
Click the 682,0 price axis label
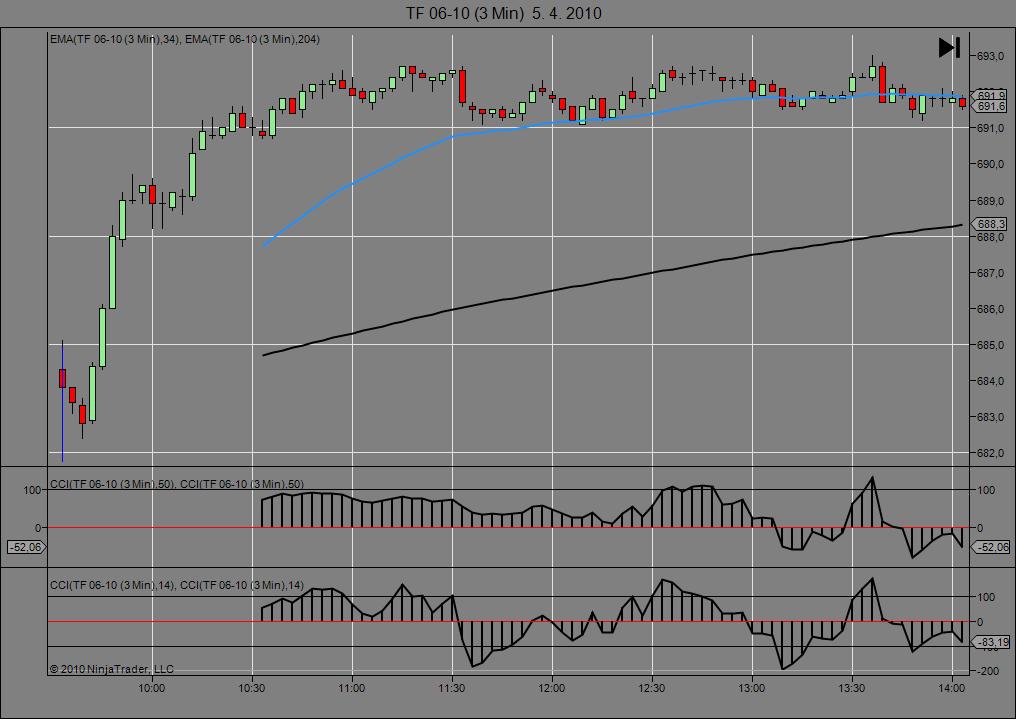pyautogui.click(x=990, y=453)
